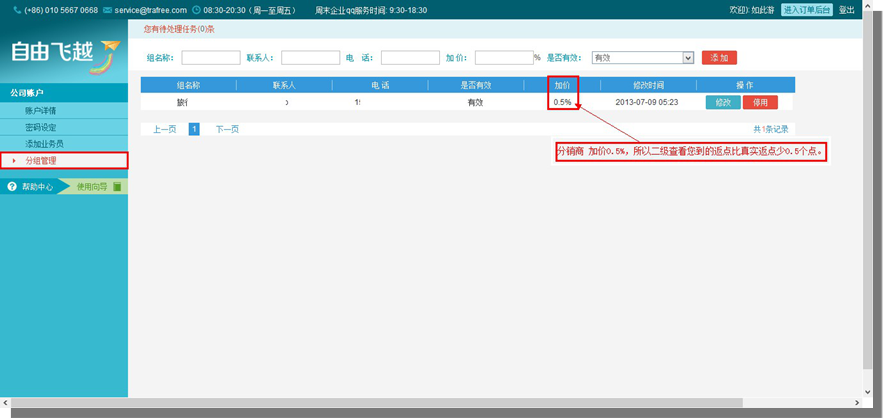Click the red arrow before 分组管理
The height and width of the screenshot is (419, 883).
coord(14,160)
